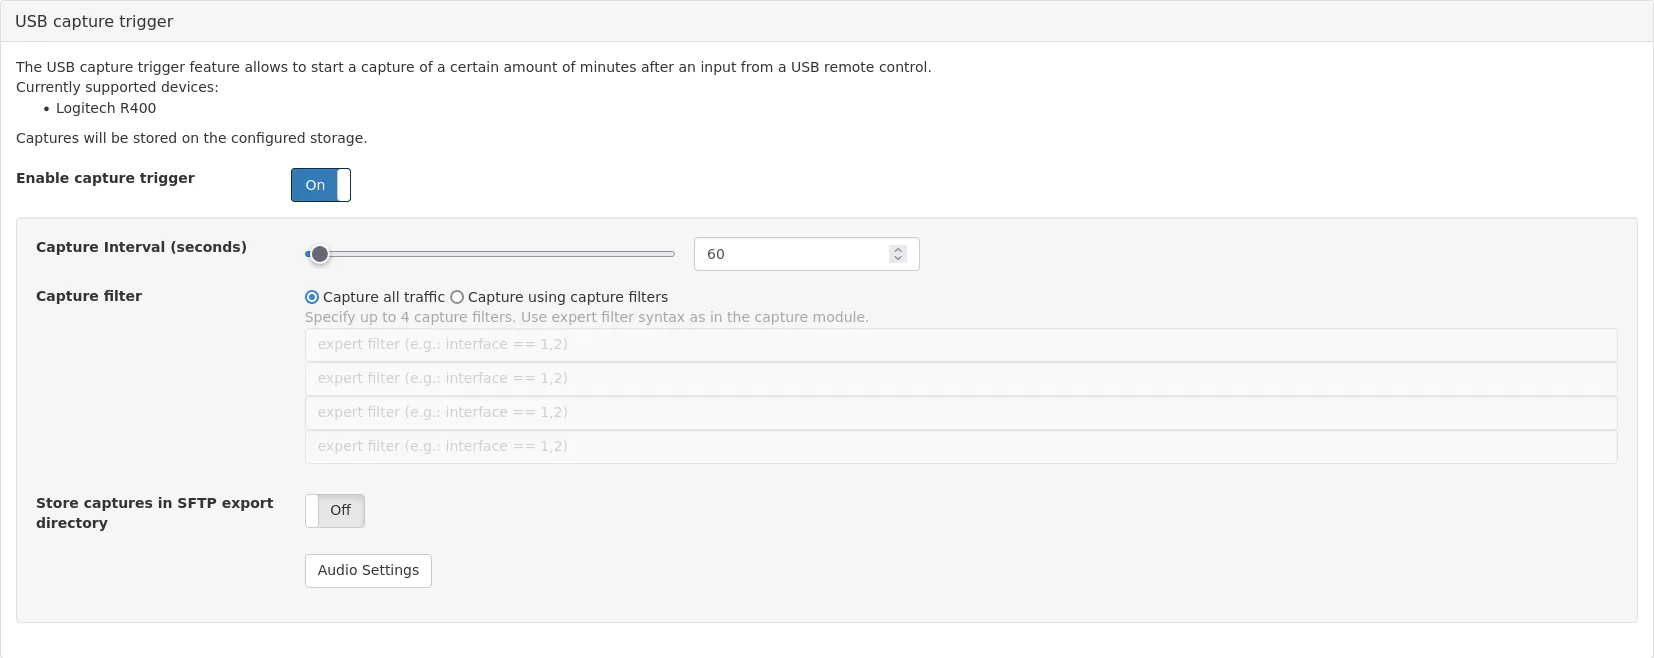This screenshot has width=1654, height=658.
Task: Open Audio Settings
Action: point(368,571)
